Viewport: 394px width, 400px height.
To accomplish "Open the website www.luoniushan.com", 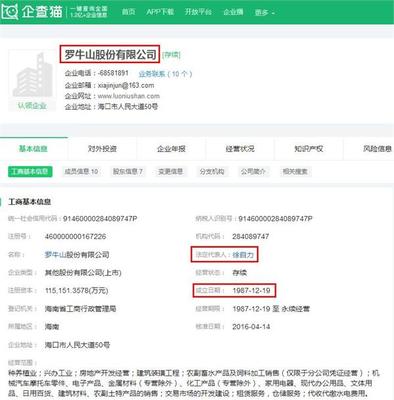I will (129, 96).
